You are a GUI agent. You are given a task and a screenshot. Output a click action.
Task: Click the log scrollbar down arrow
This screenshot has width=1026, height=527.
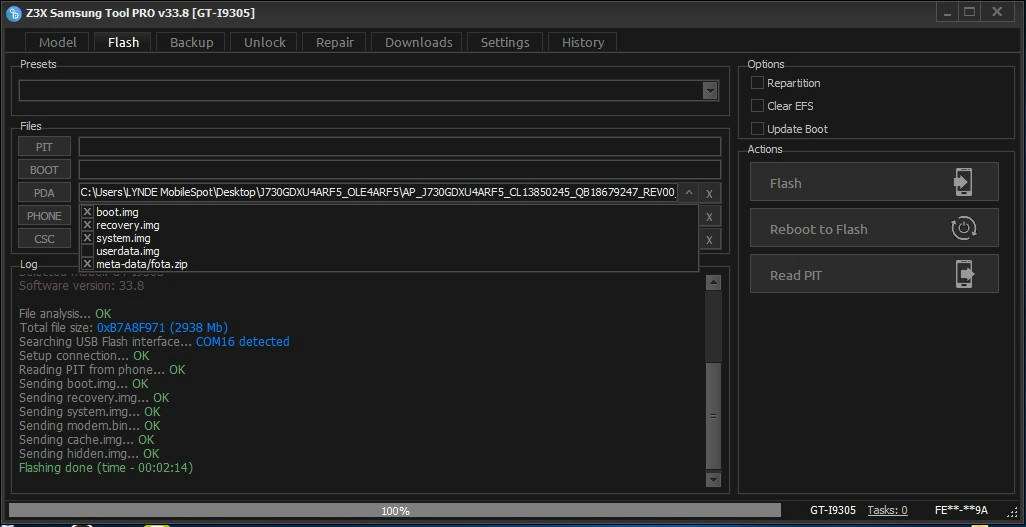pyautogui.click(x=713, y=479)
